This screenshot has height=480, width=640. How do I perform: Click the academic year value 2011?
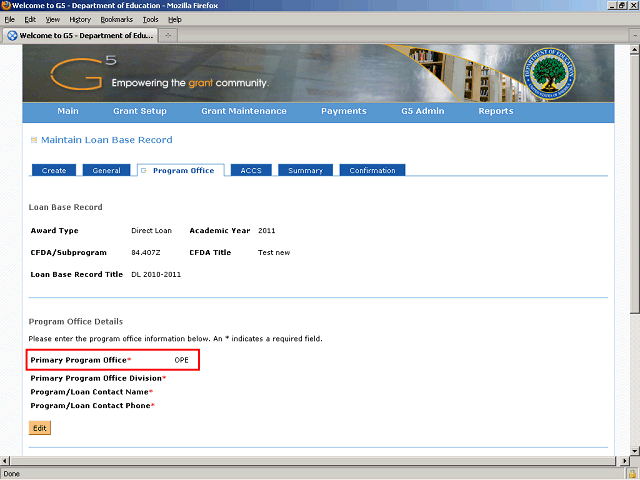click(267, 231)
